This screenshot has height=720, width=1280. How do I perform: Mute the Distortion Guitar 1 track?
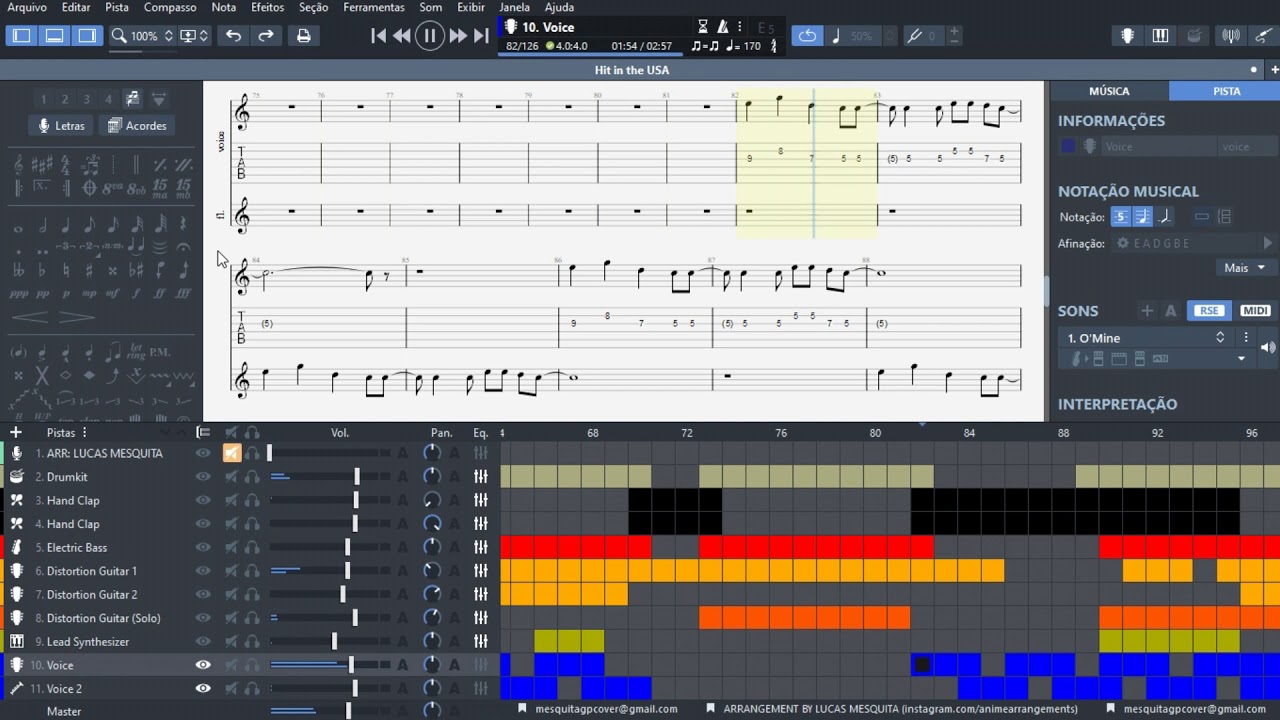(231, 571)
